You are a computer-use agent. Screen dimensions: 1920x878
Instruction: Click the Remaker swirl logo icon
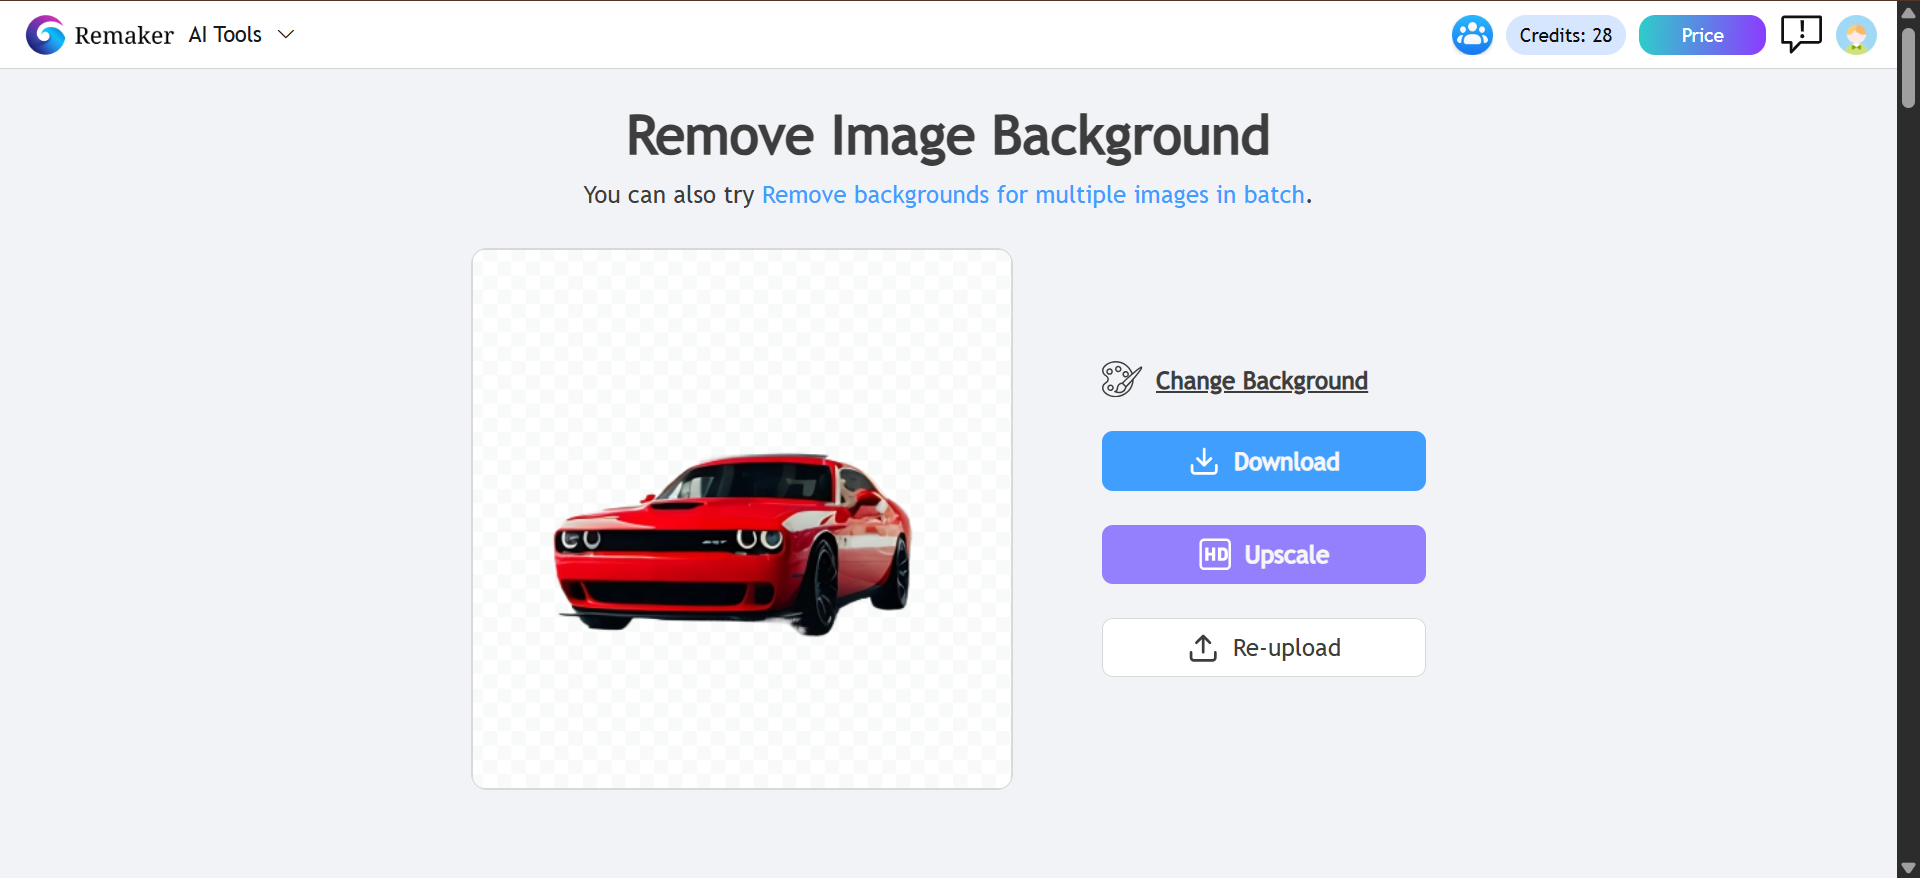tap(45, 35)
